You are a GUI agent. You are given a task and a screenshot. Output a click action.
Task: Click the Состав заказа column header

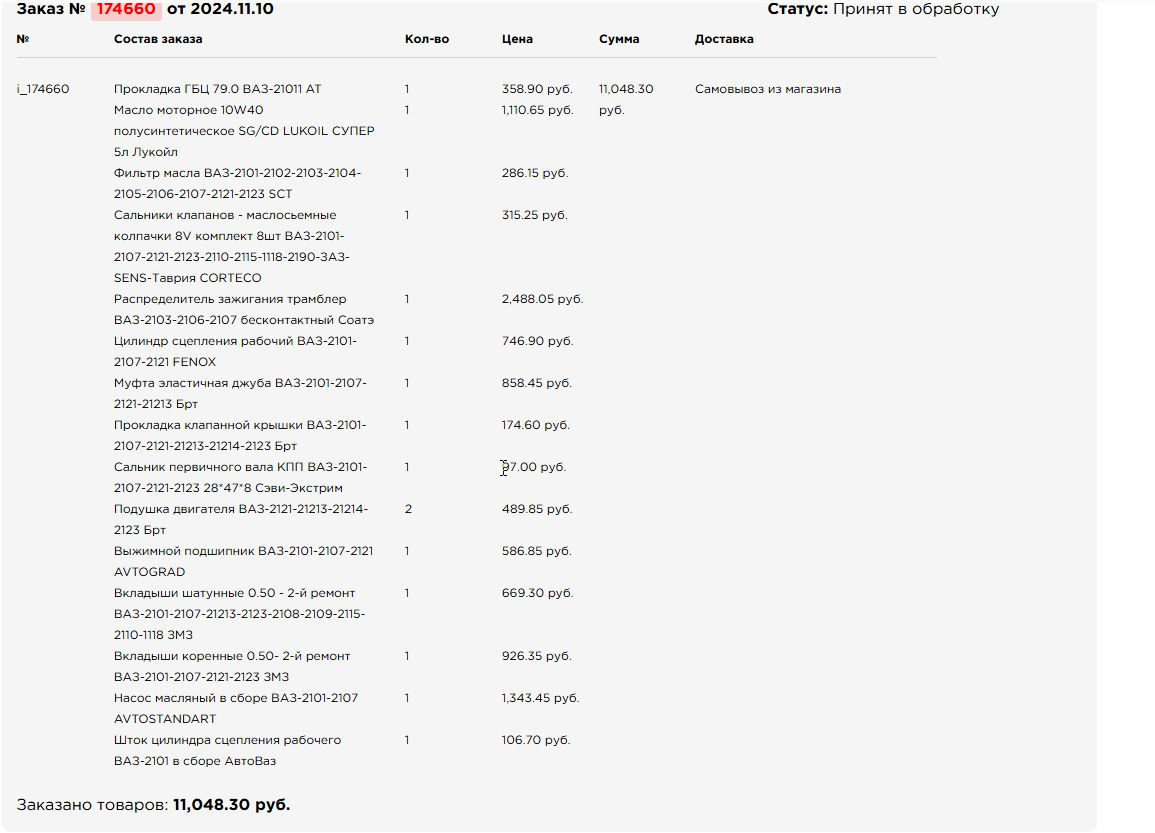(158, 39)
